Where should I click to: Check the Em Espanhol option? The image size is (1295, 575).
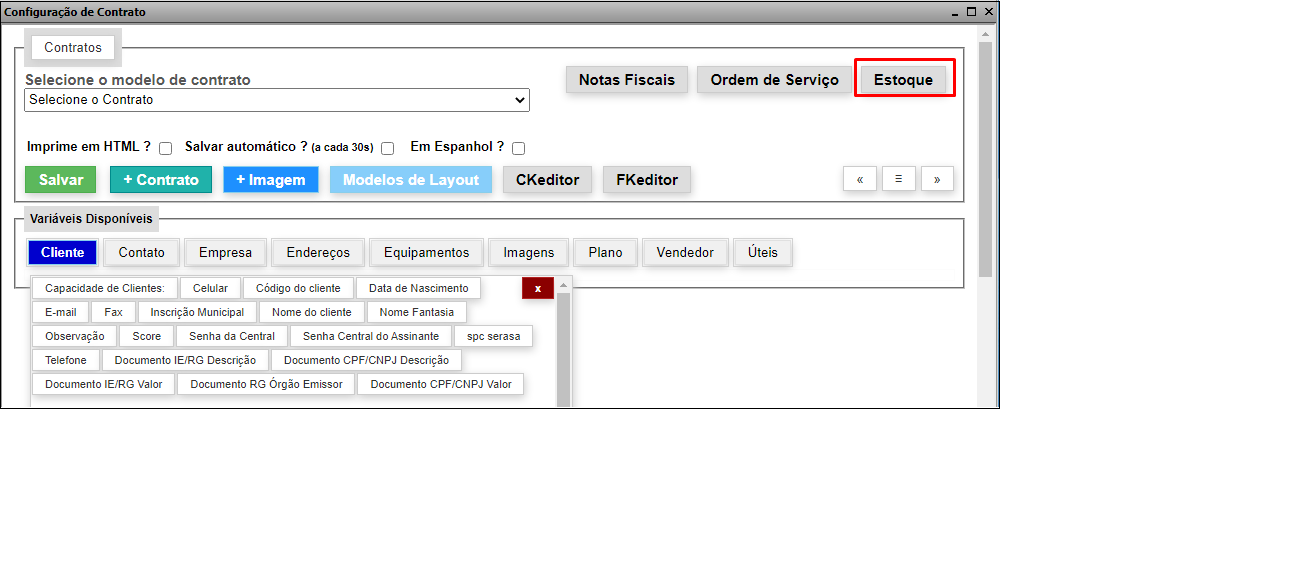point(519,148)
